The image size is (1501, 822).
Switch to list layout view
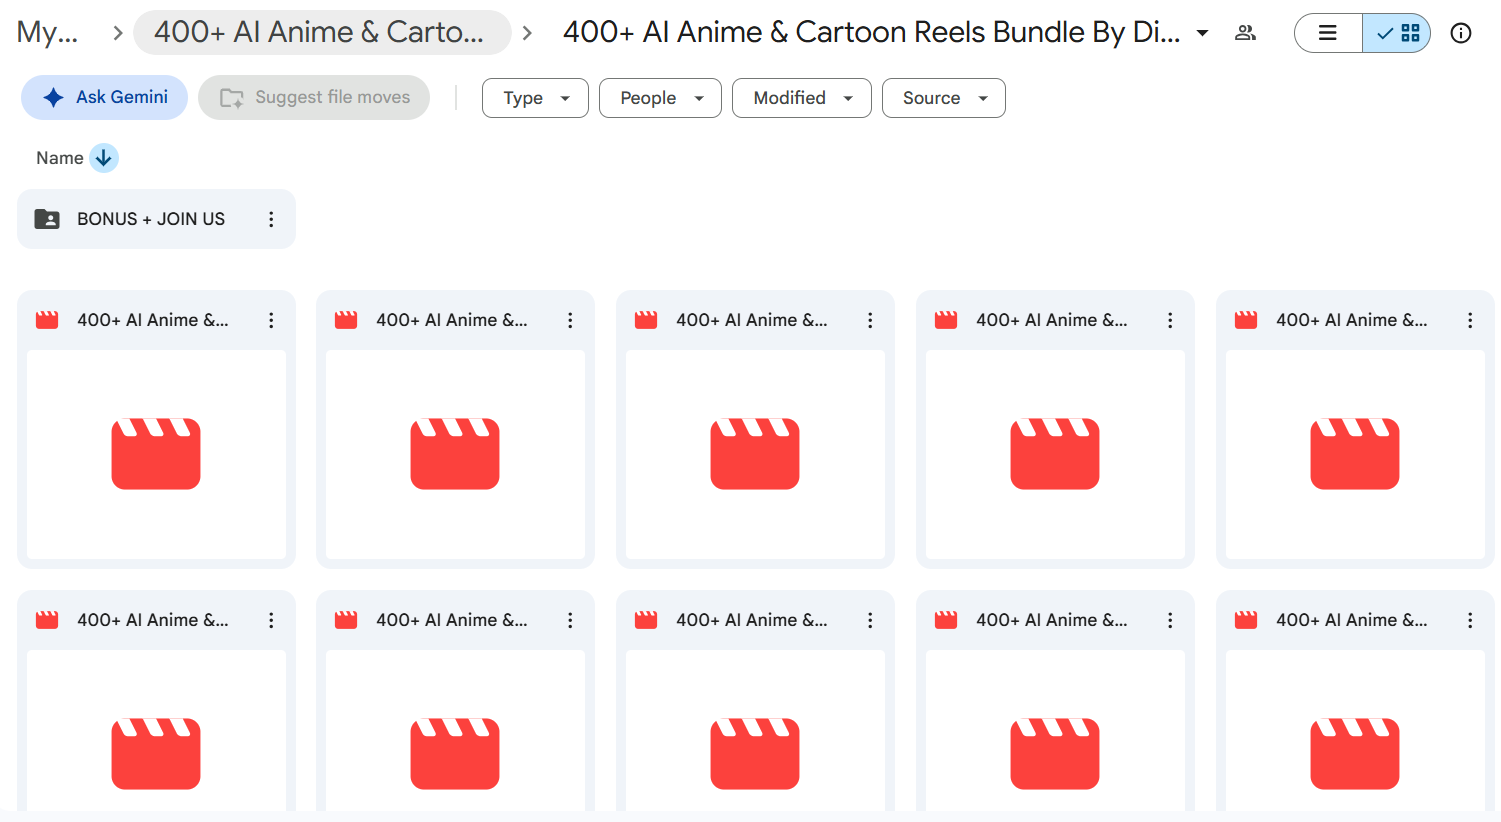click(1328, 33)
